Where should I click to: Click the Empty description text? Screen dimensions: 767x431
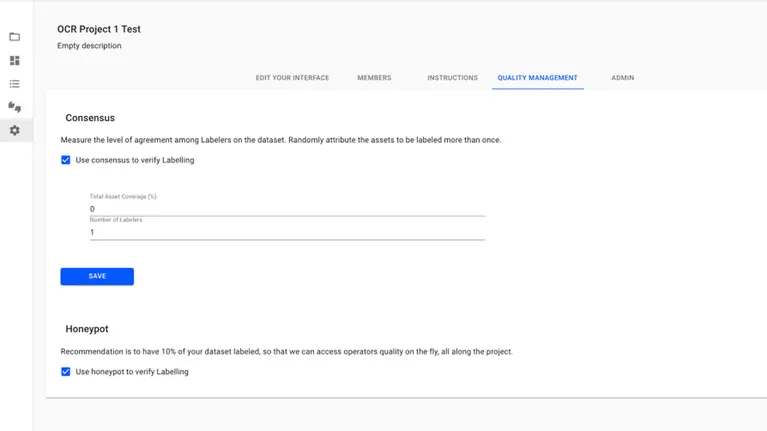pos(89,46)
